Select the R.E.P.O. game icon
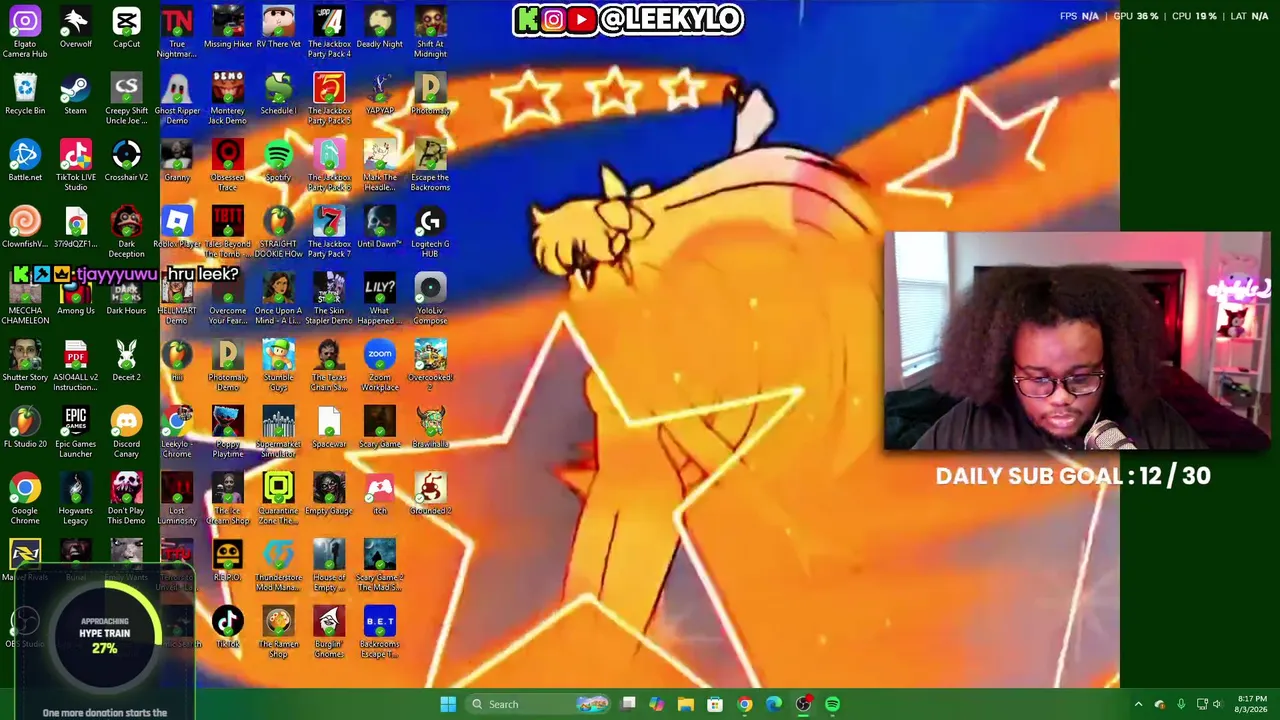The width and height of the screenshot is (1280, 720). (227, 561)
